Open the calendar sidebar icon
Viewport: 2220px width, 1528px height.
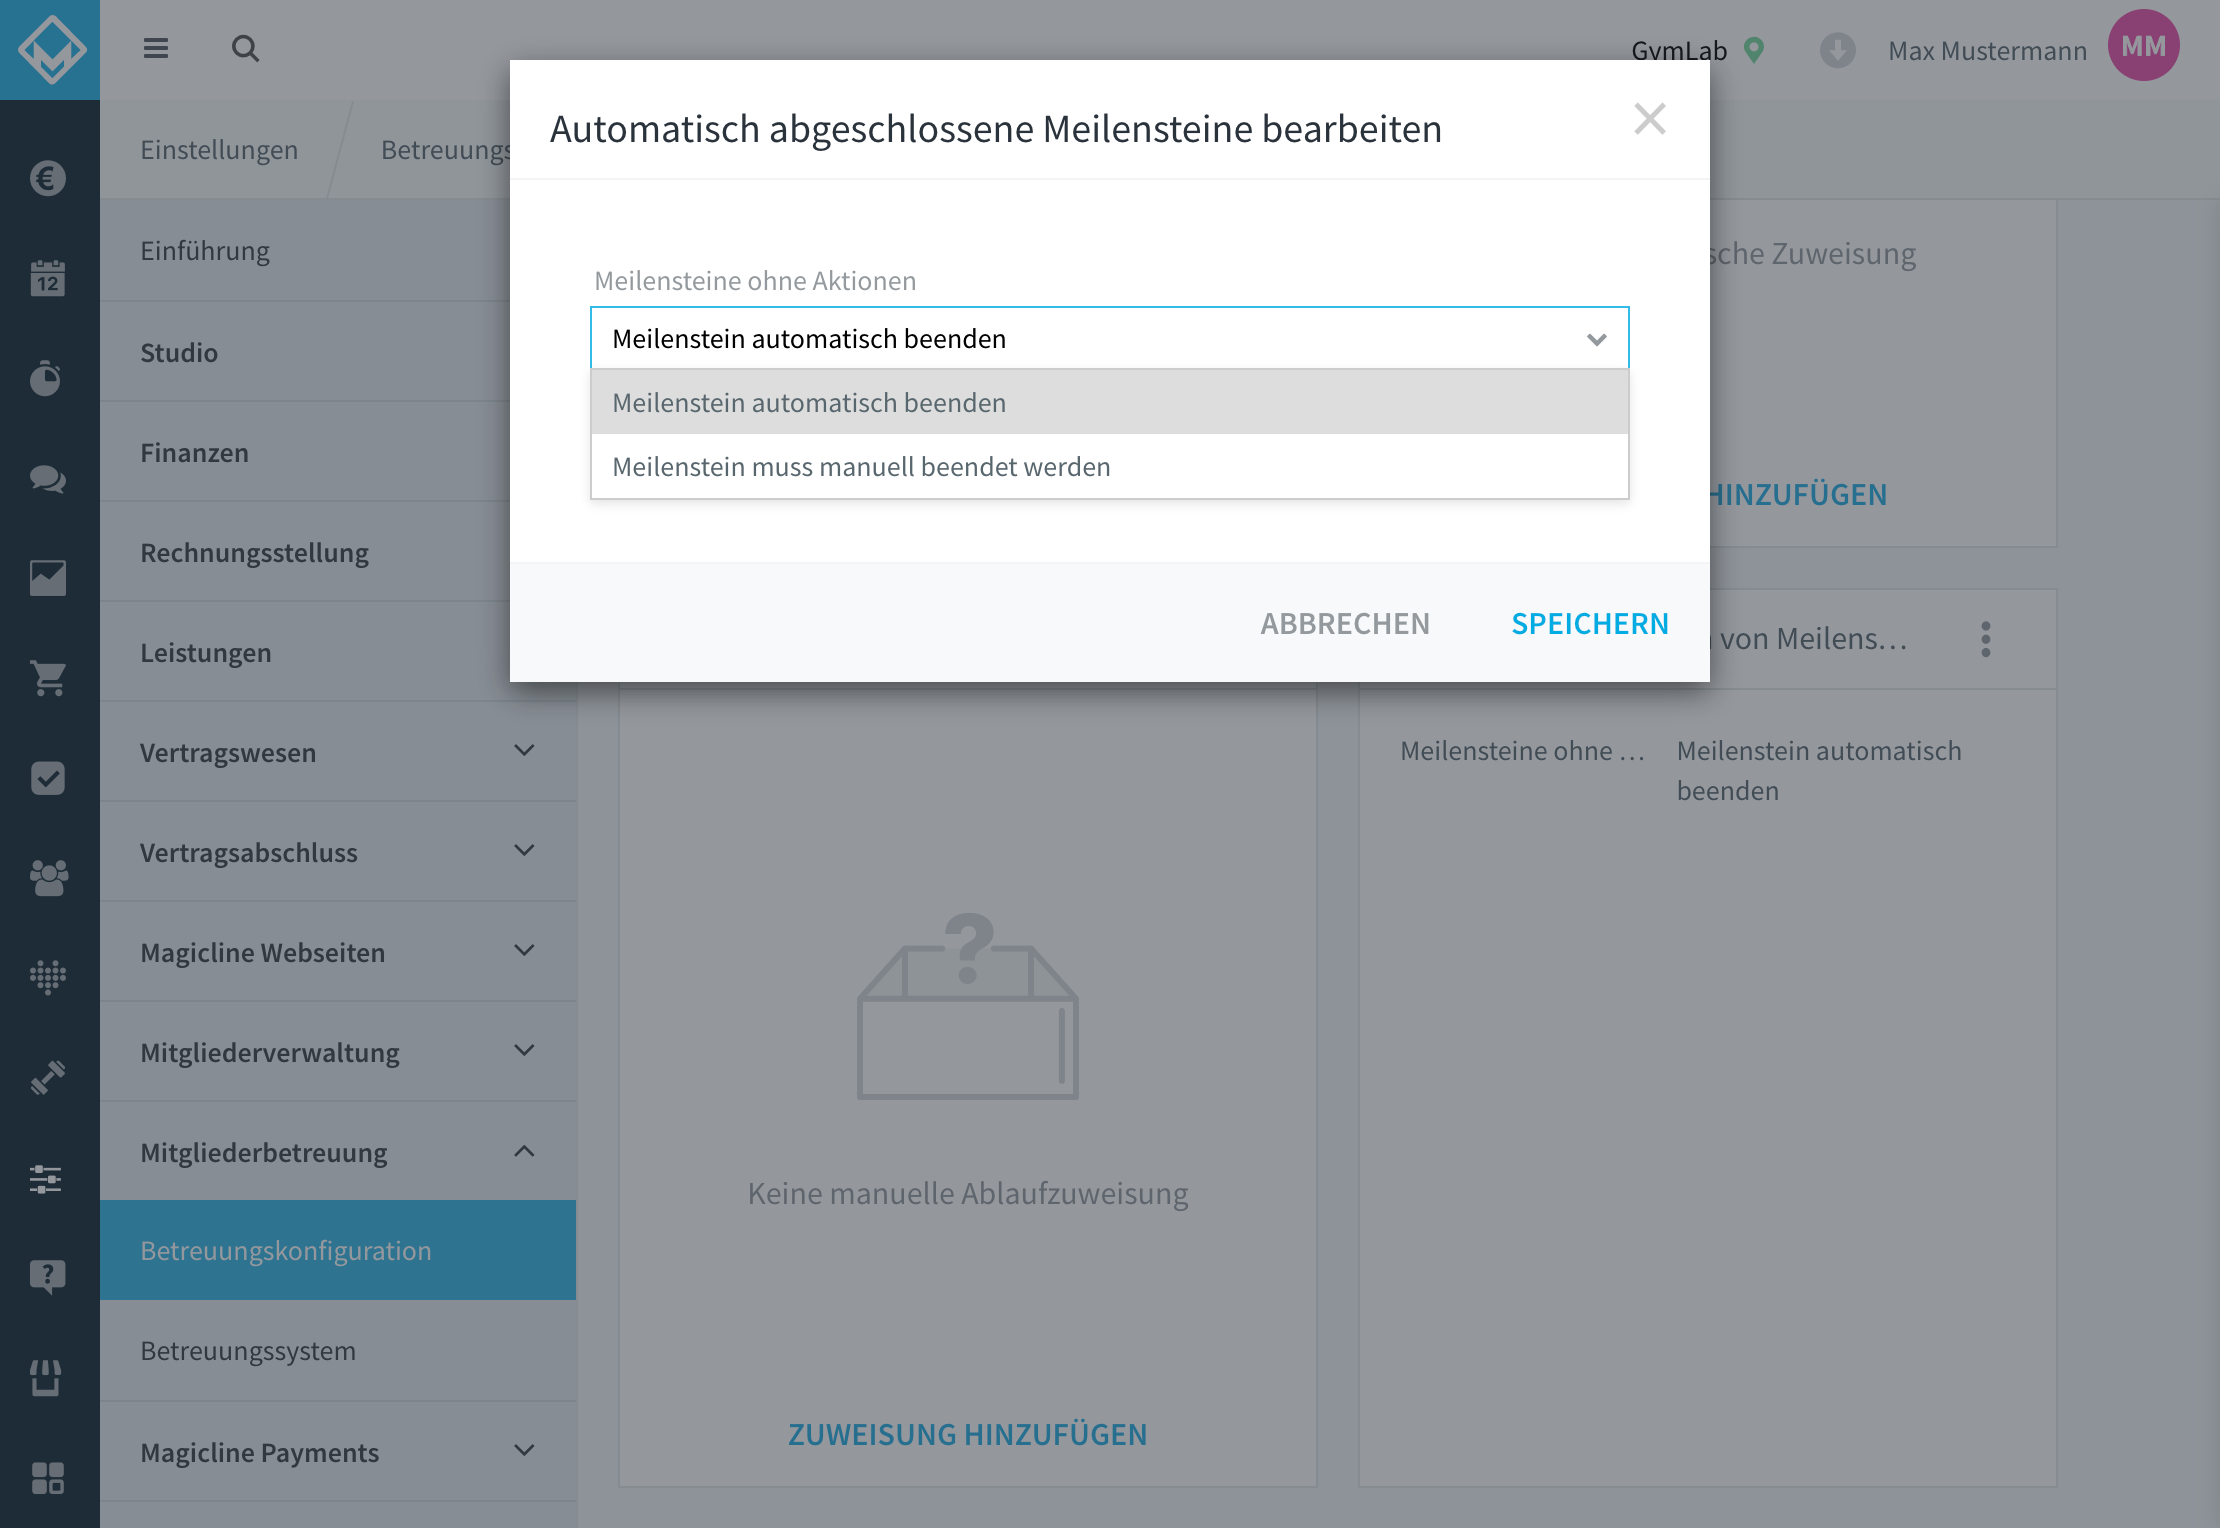point(48,278)
